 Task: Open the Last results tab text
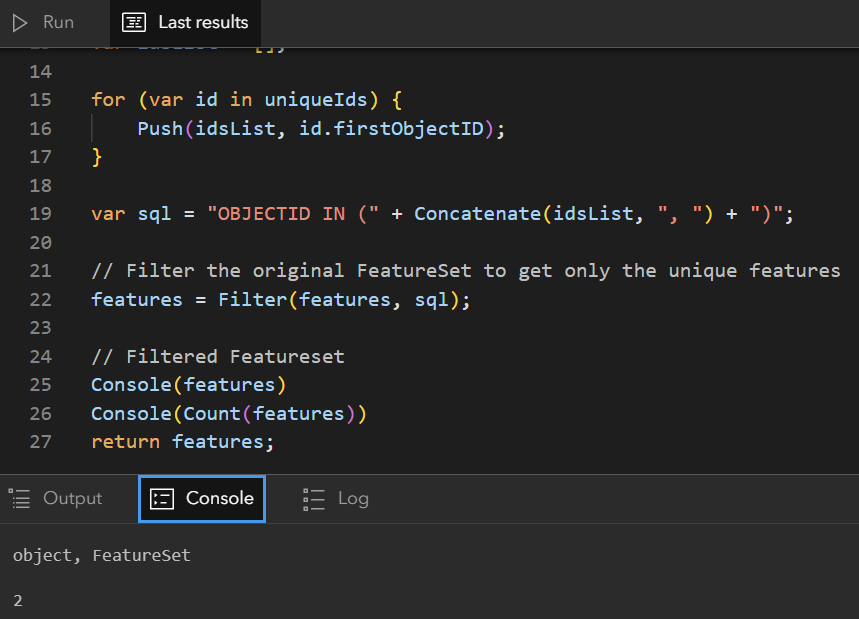click(203, 22)
